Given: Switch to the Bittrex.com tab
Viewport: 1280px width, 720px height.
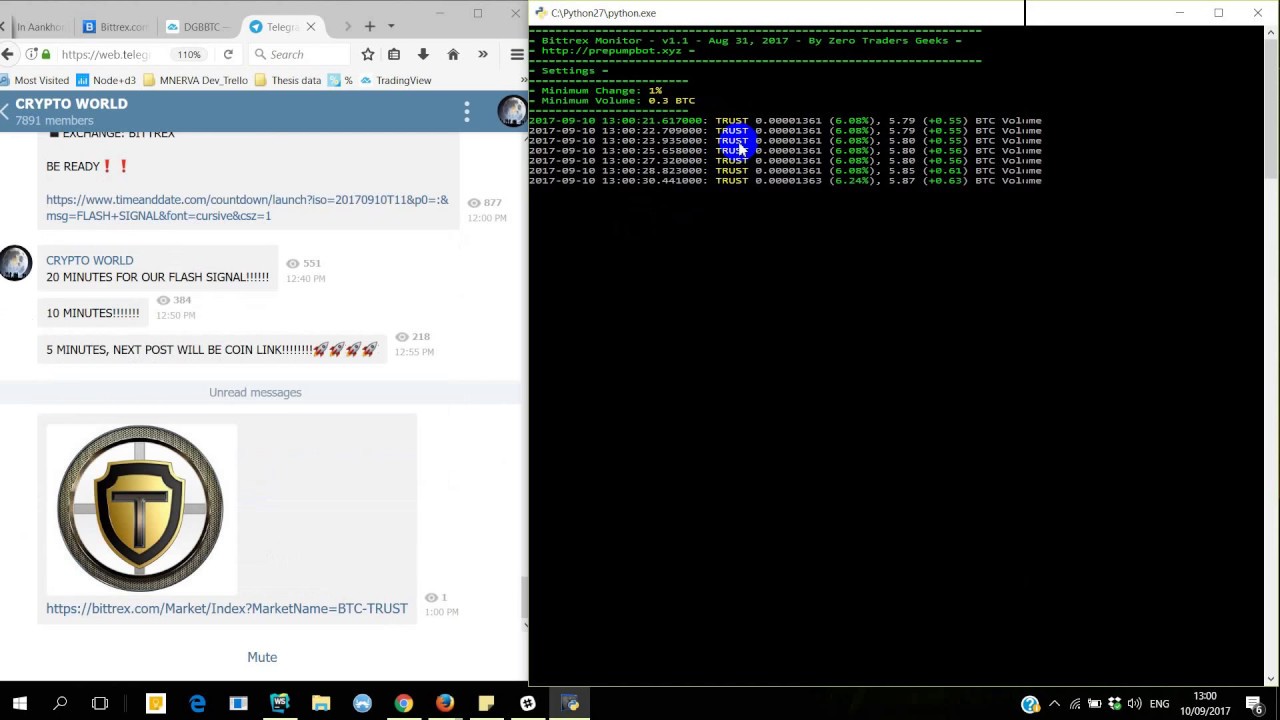Looking at the screenshot, I should pos(116,27).
